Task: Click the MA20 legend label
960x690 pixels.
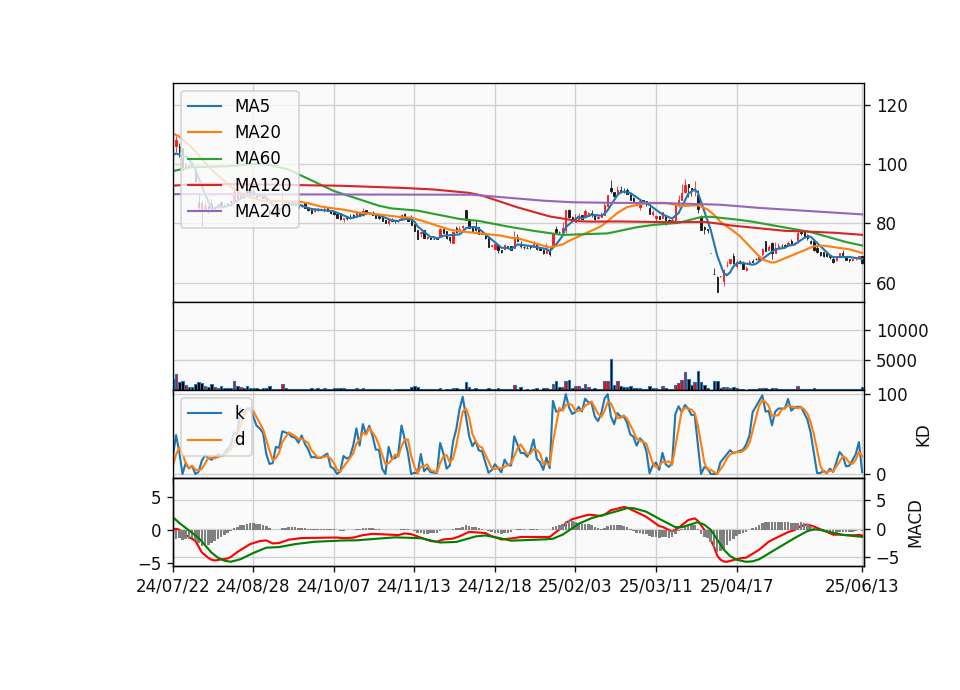Action: [x=258, y=132]
